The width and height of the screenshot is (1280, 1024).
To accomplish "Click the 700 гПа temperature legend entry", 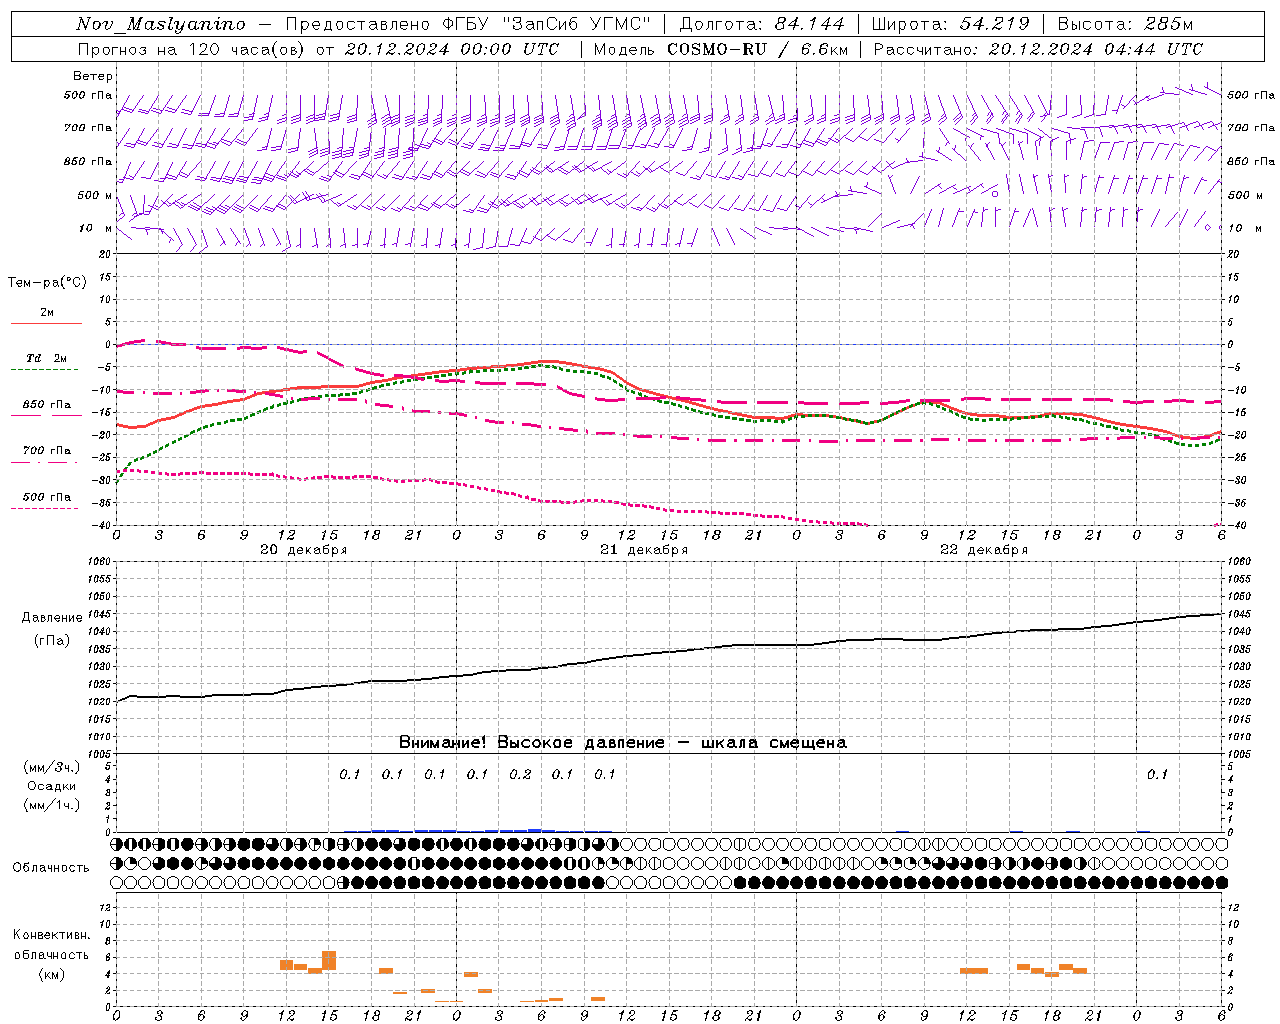I will (46, 451).
